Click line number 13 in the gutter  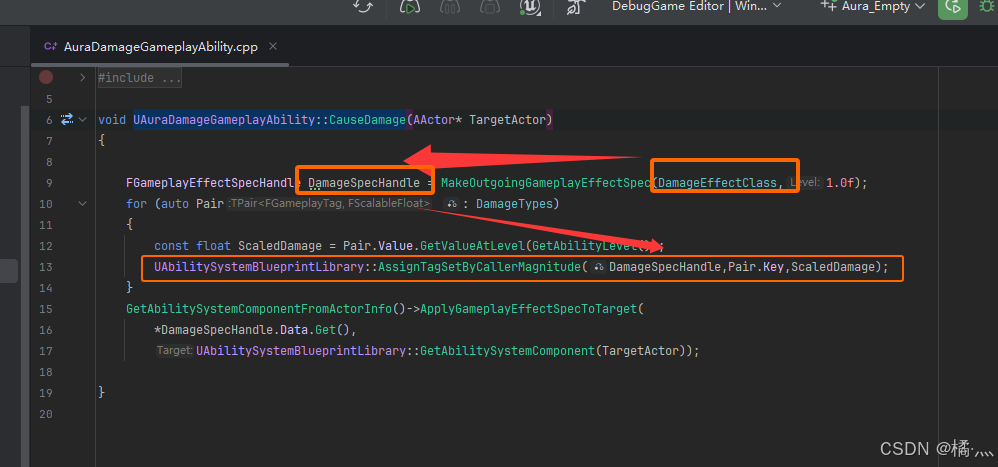click(x=45, y=267)
